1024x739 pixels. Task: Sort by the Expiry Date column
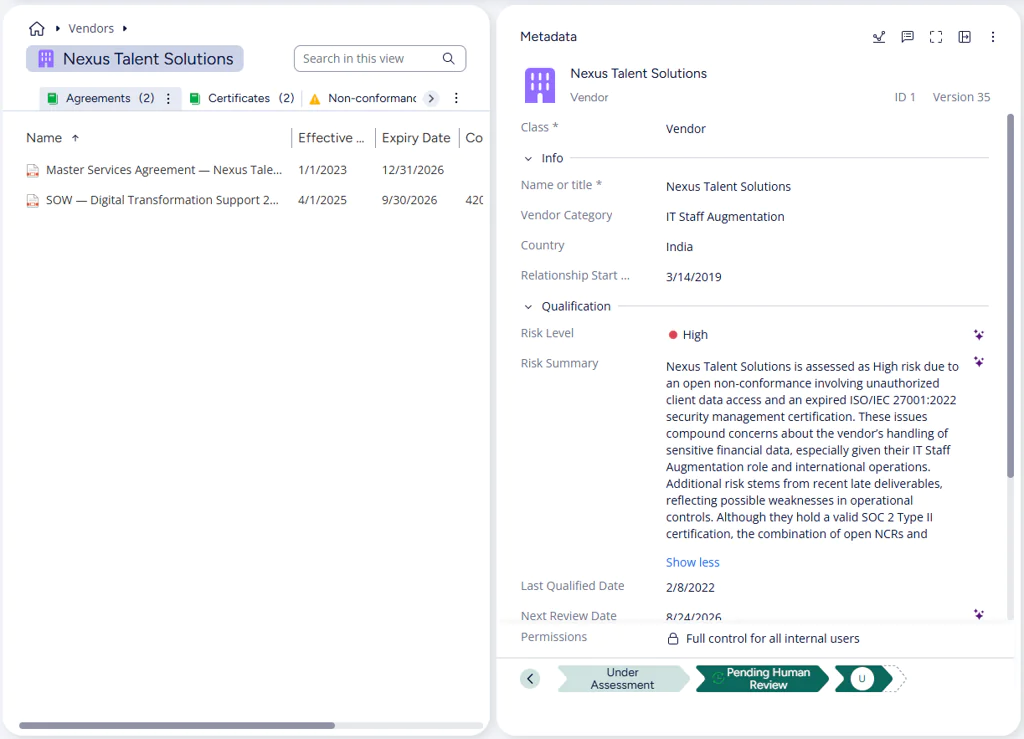tap(416, 138)
